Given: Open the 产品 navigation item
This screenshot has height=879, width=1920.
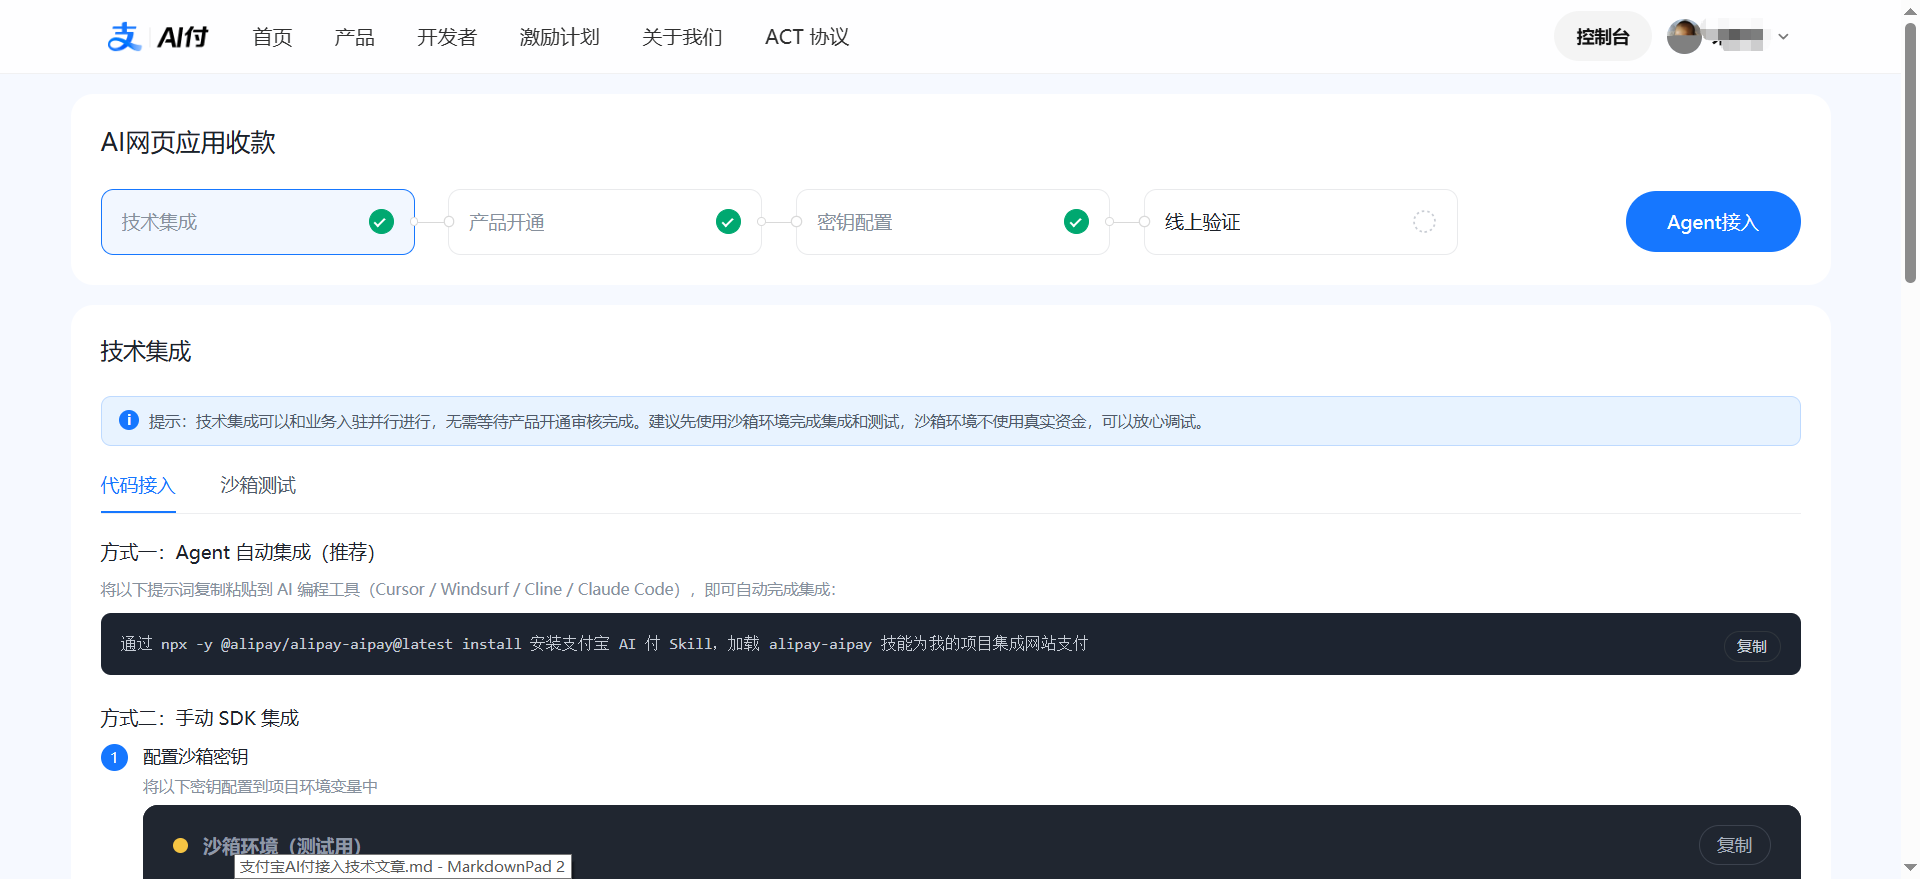Looking at the screenshot, I should click(x=354, y=37).
